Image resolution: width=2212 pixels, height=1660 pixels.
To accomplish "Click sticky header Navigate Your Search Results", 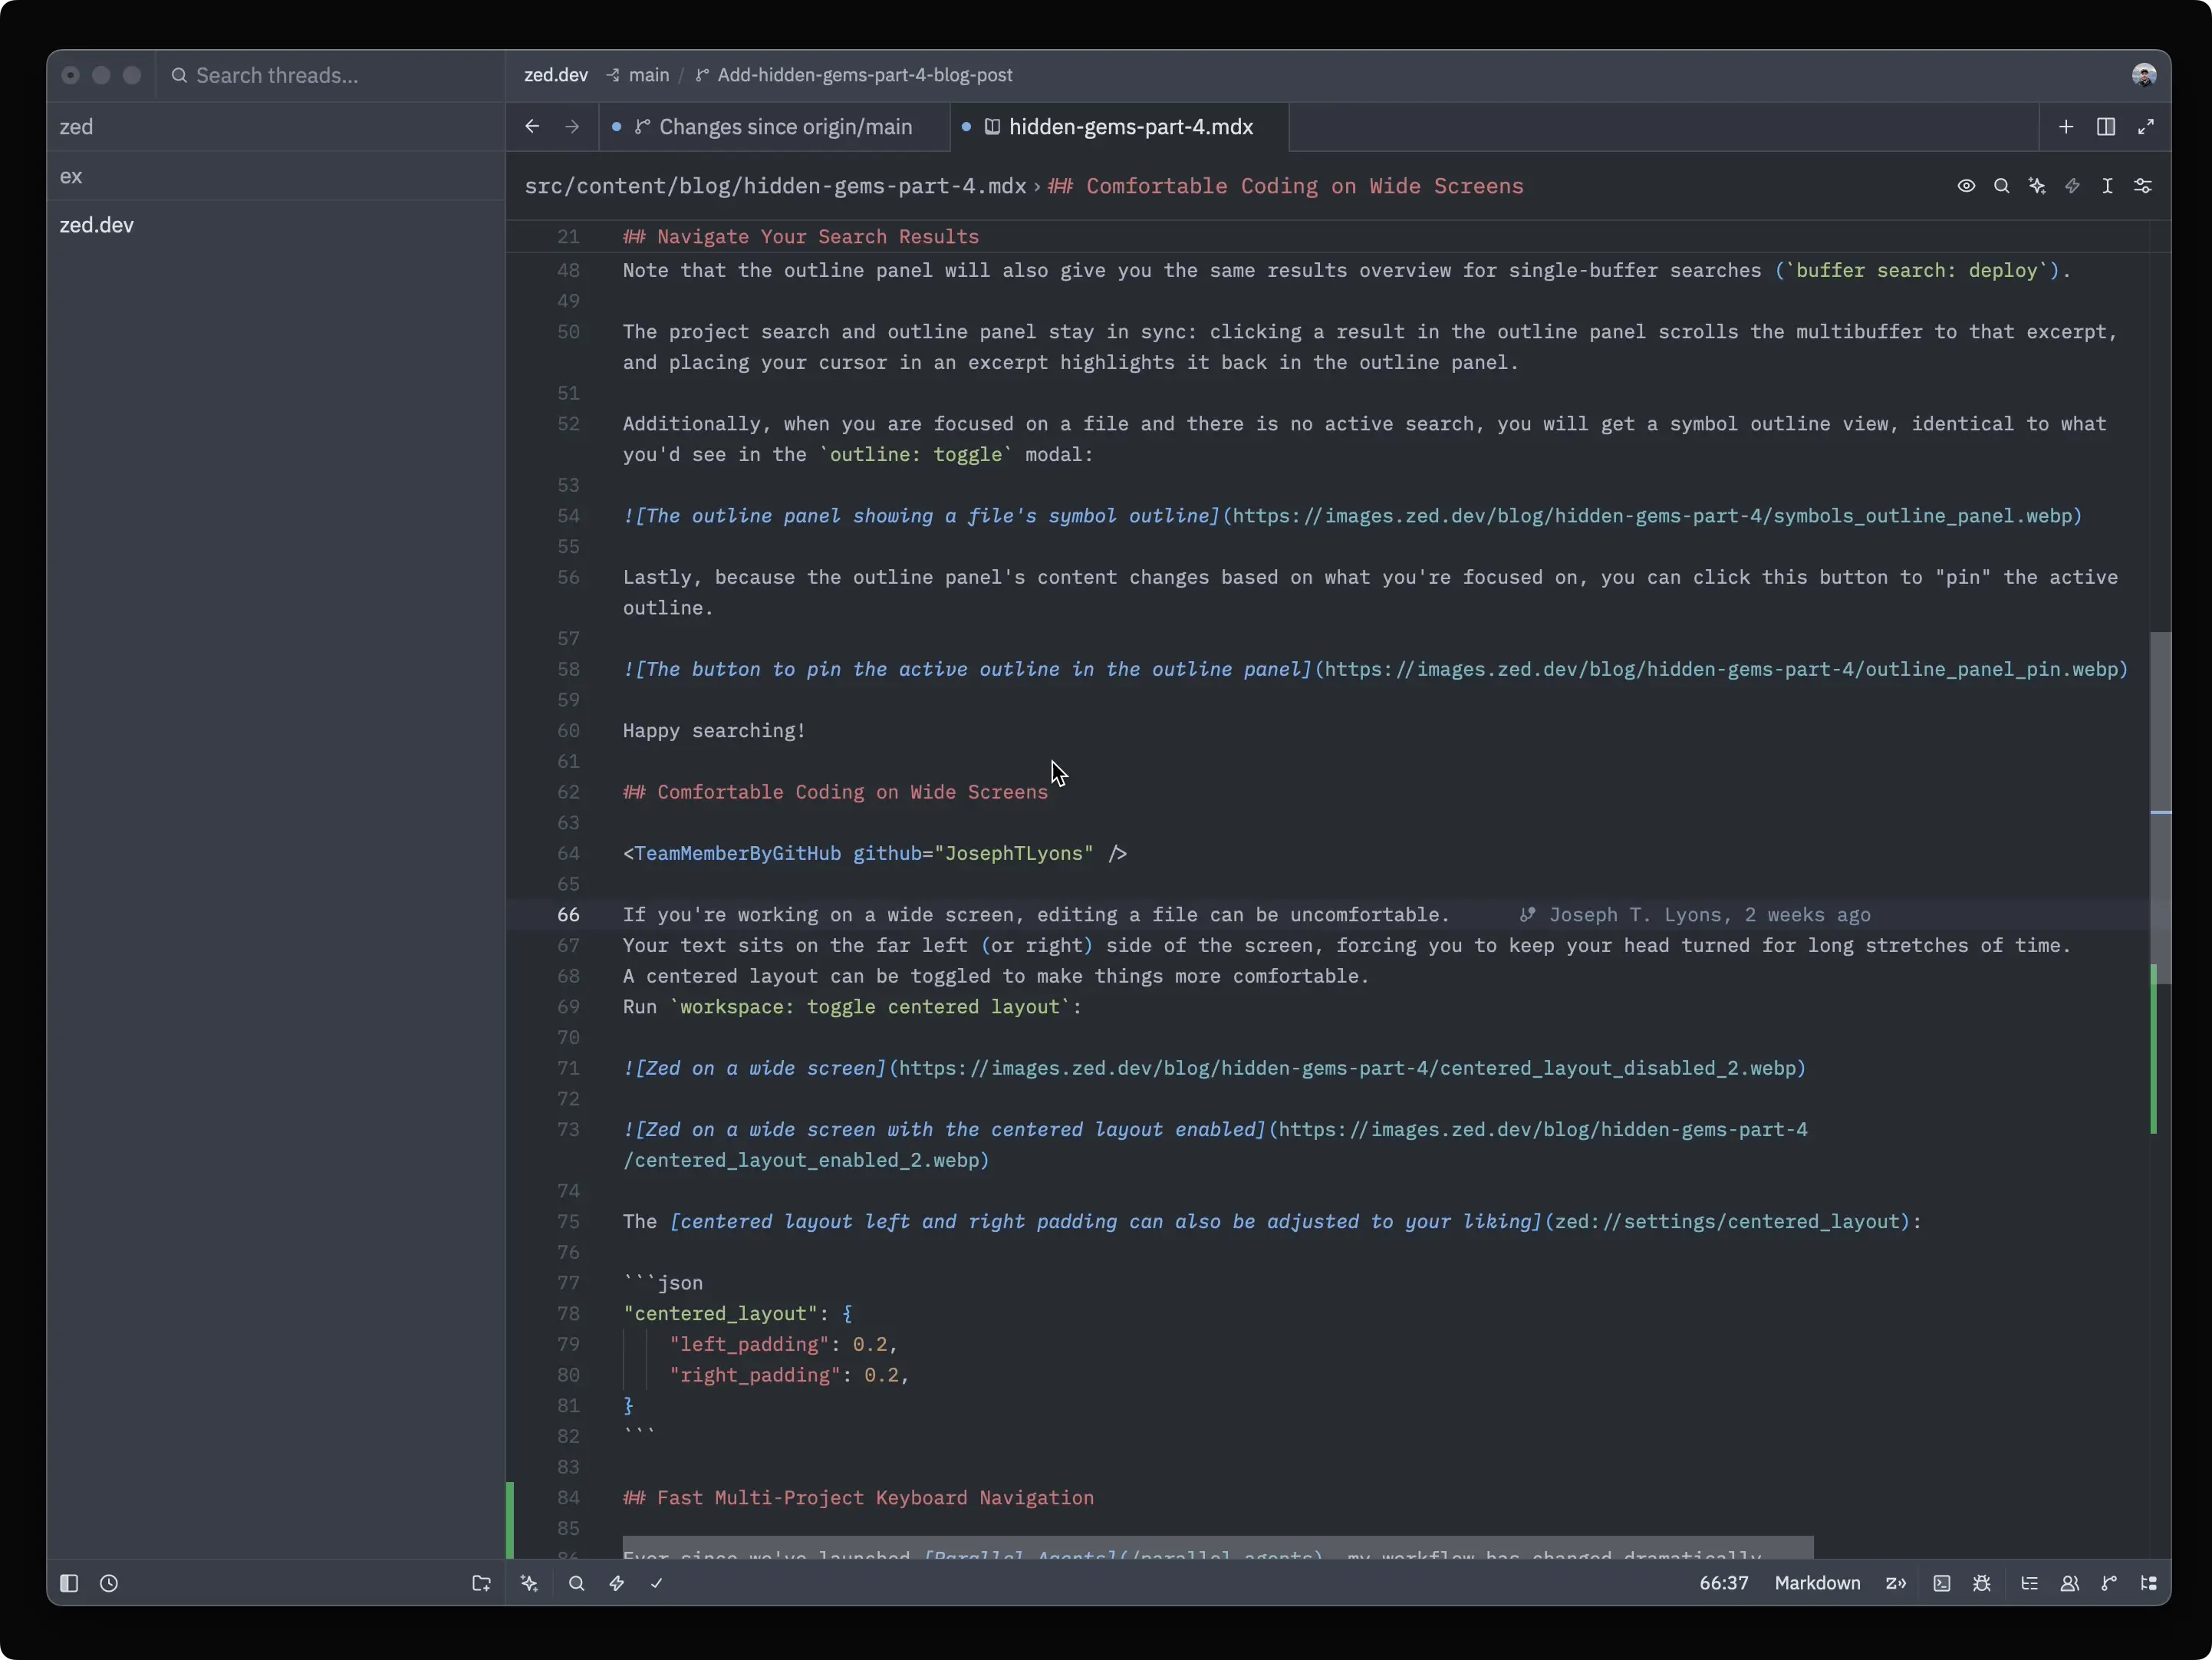I will click(801, 237).
